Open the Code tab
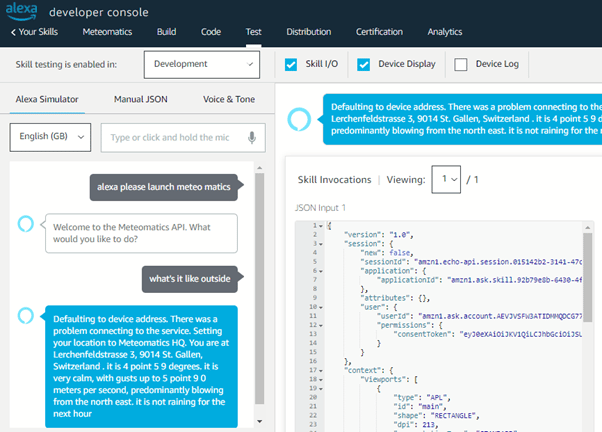The height and width of the screenshot is (432, 602). 211,32
